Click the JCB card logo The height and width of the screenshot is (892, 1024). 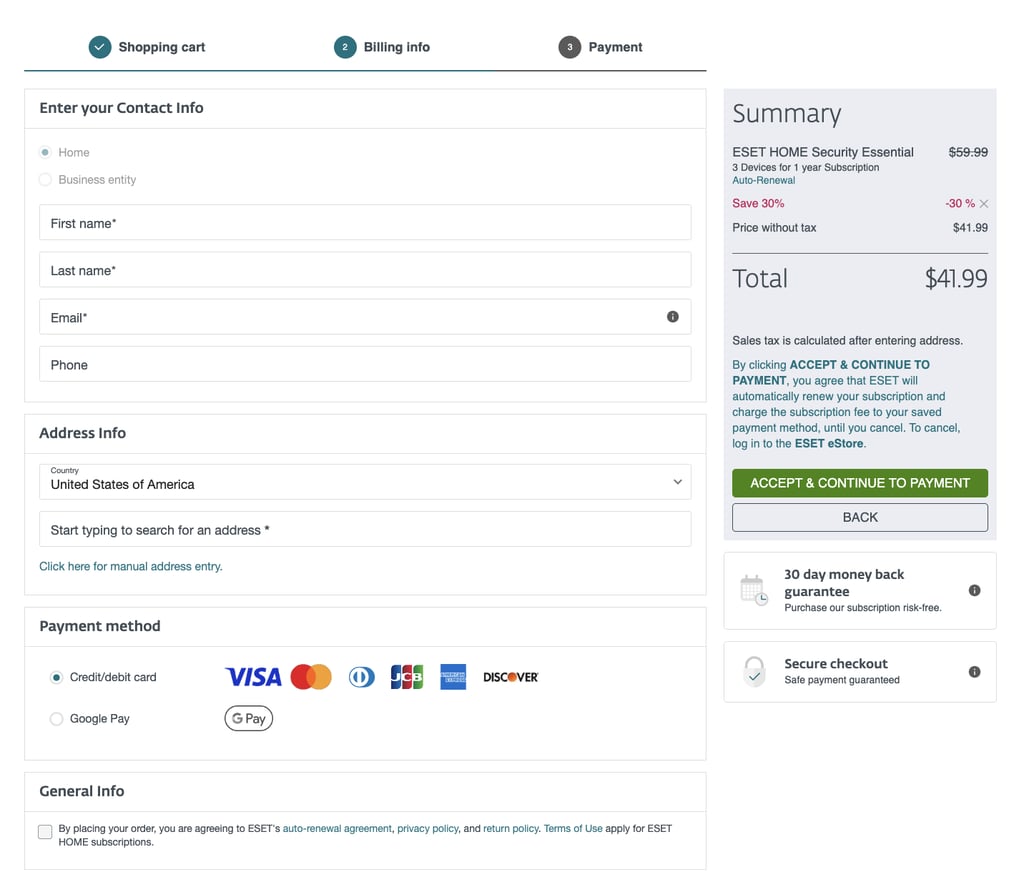tap(407, 677)
